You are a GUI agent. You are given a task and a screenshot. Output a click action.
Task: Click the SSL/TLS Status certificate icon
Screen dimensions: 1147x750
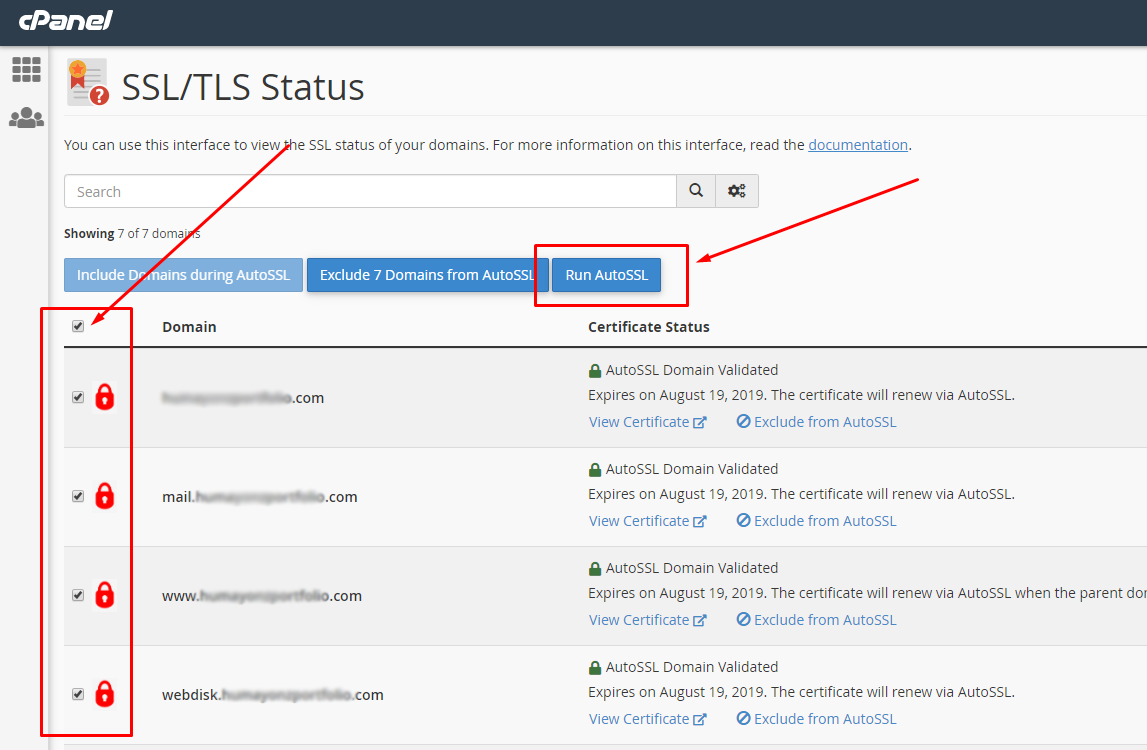coord(88,82)
